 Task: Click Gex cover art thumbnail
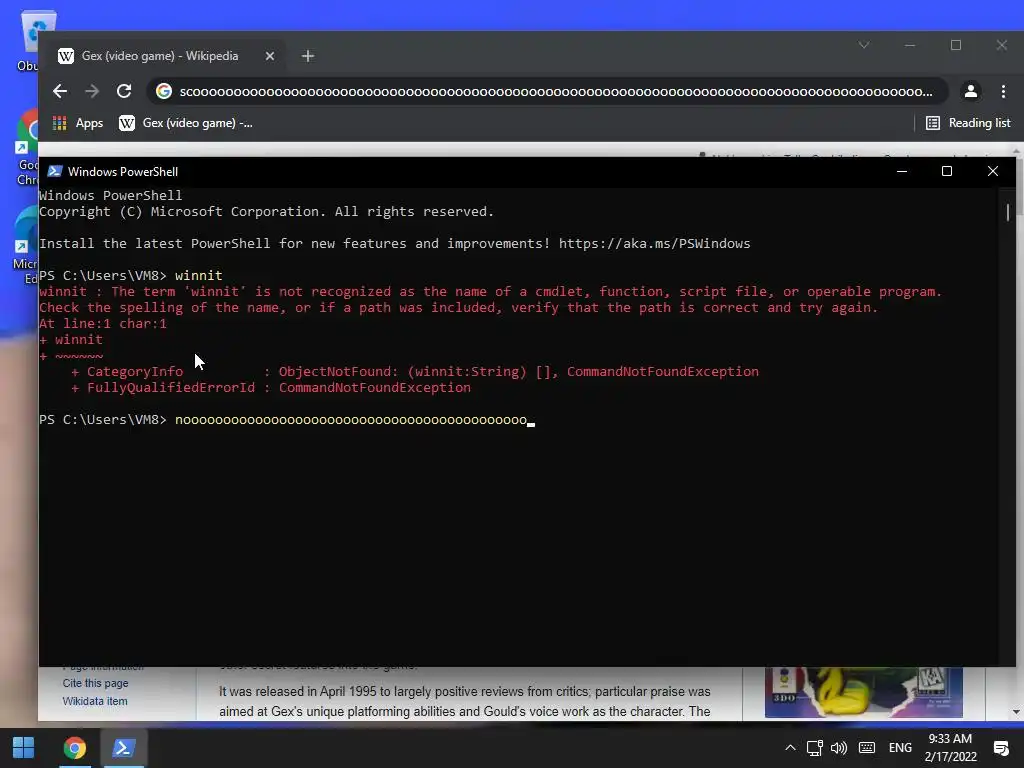click(x=863, y=692)
